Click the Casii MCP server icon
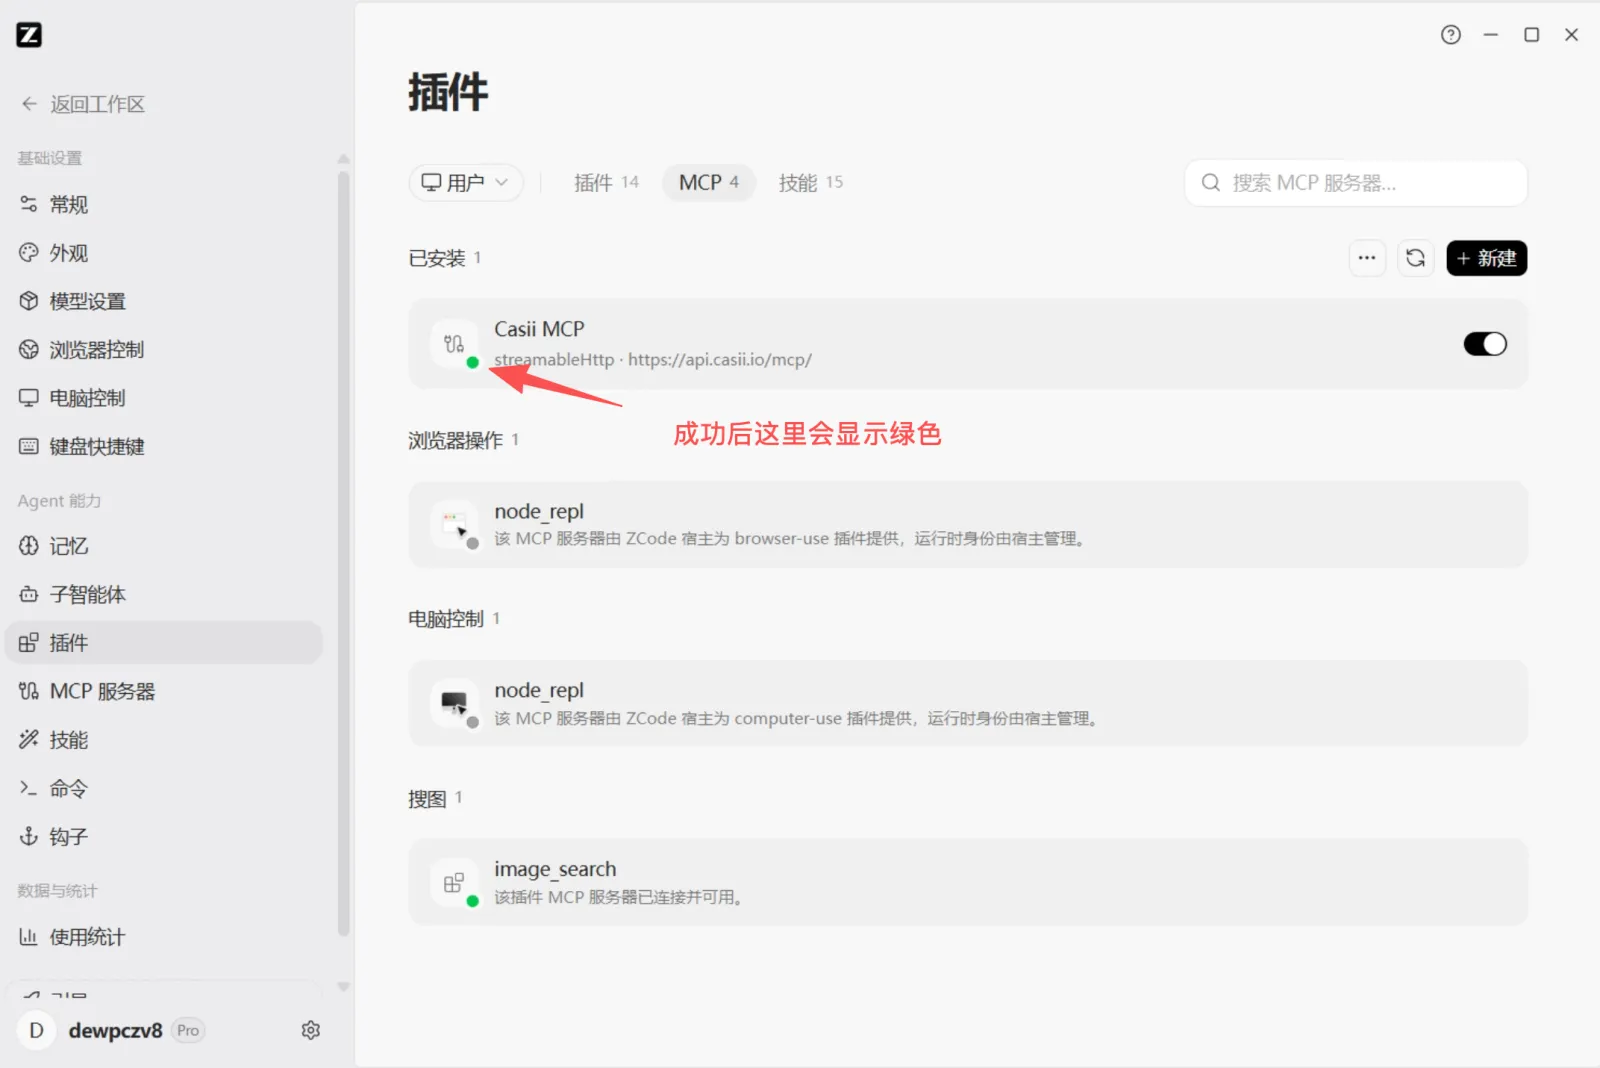Screen dimensions: 1600x1068 (454, 344)
